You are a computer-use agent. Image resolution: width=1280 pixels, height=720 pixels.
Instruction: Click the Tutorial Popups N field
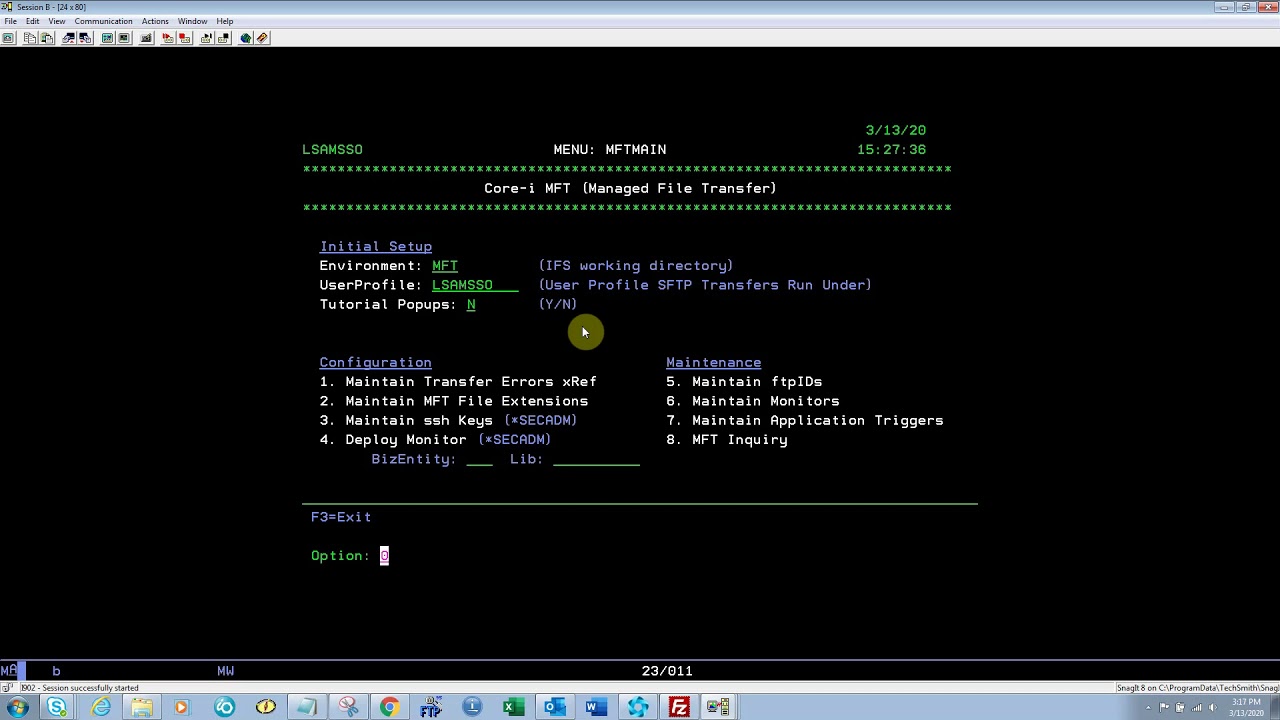[471, 304]
